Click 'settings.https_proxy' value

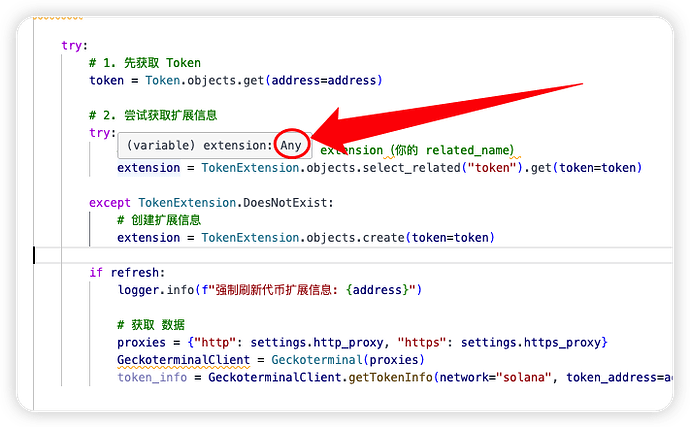531,342
